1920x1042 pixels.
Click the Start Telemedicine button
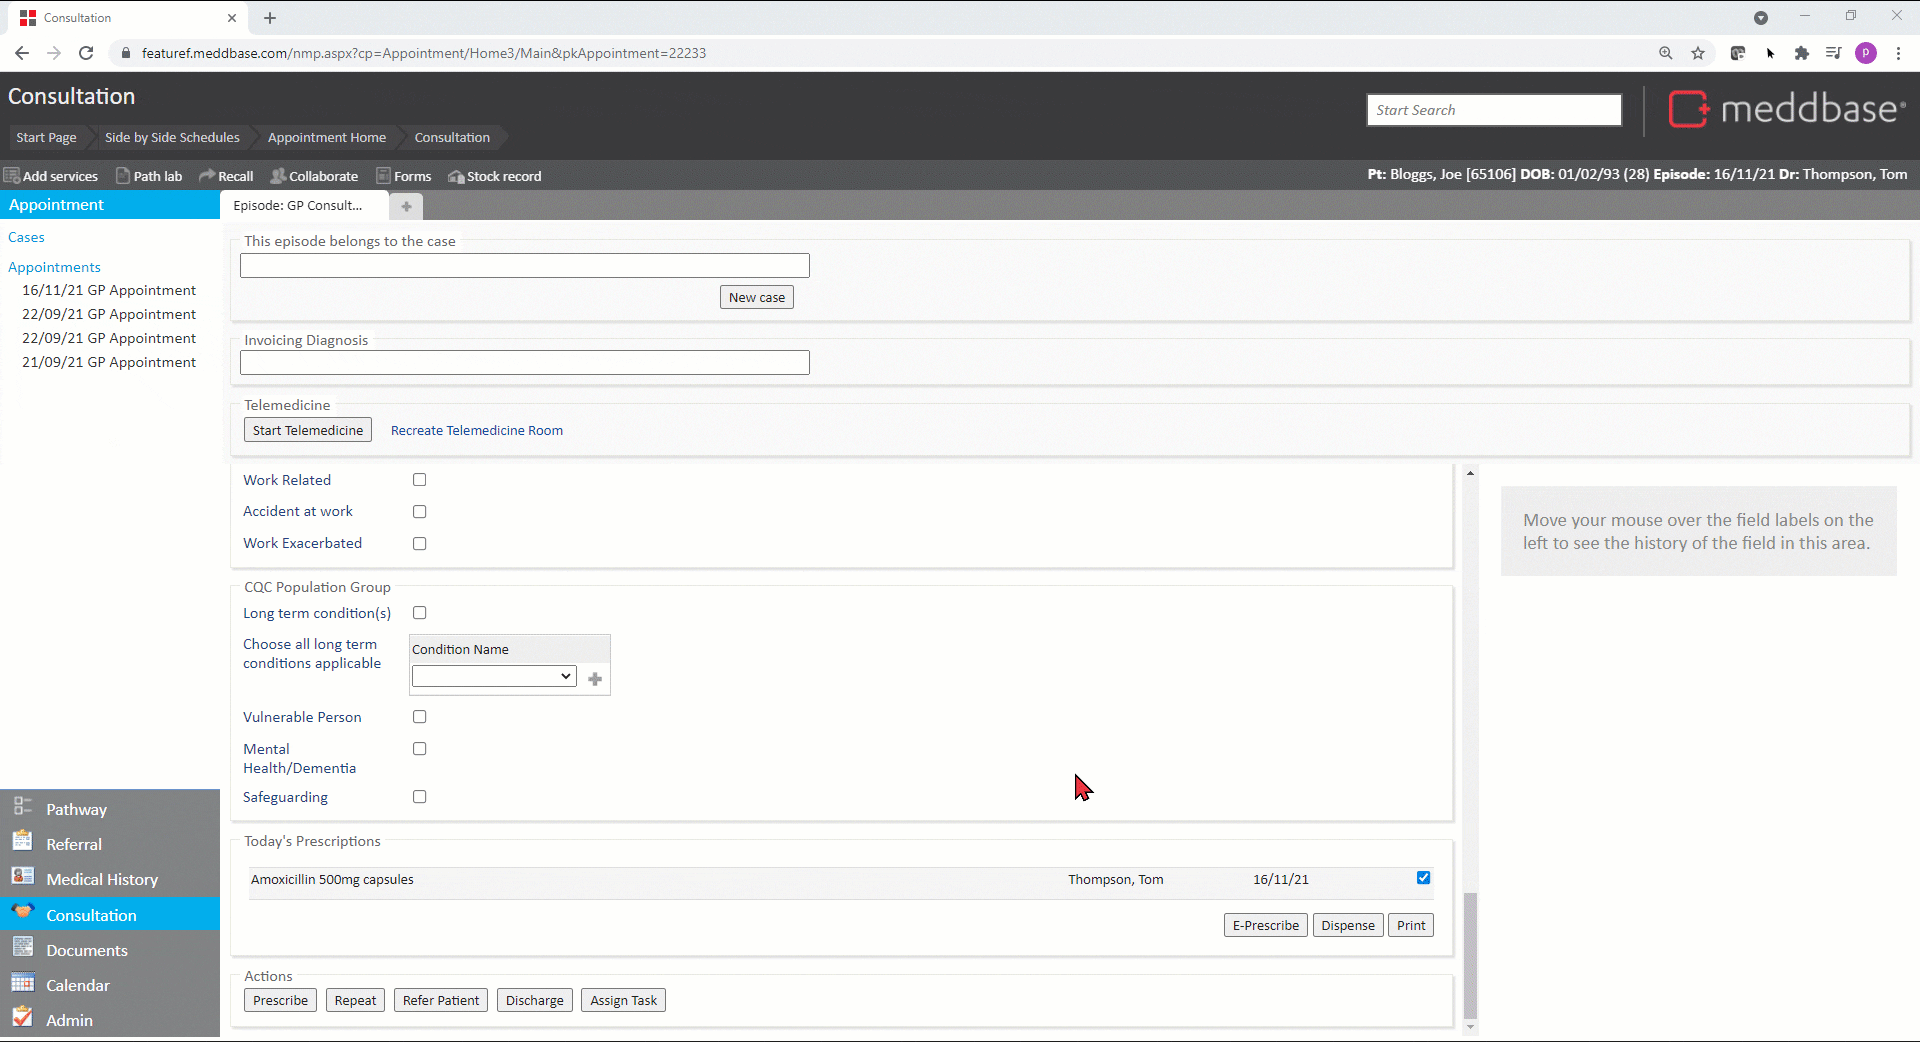pos(308,430)
